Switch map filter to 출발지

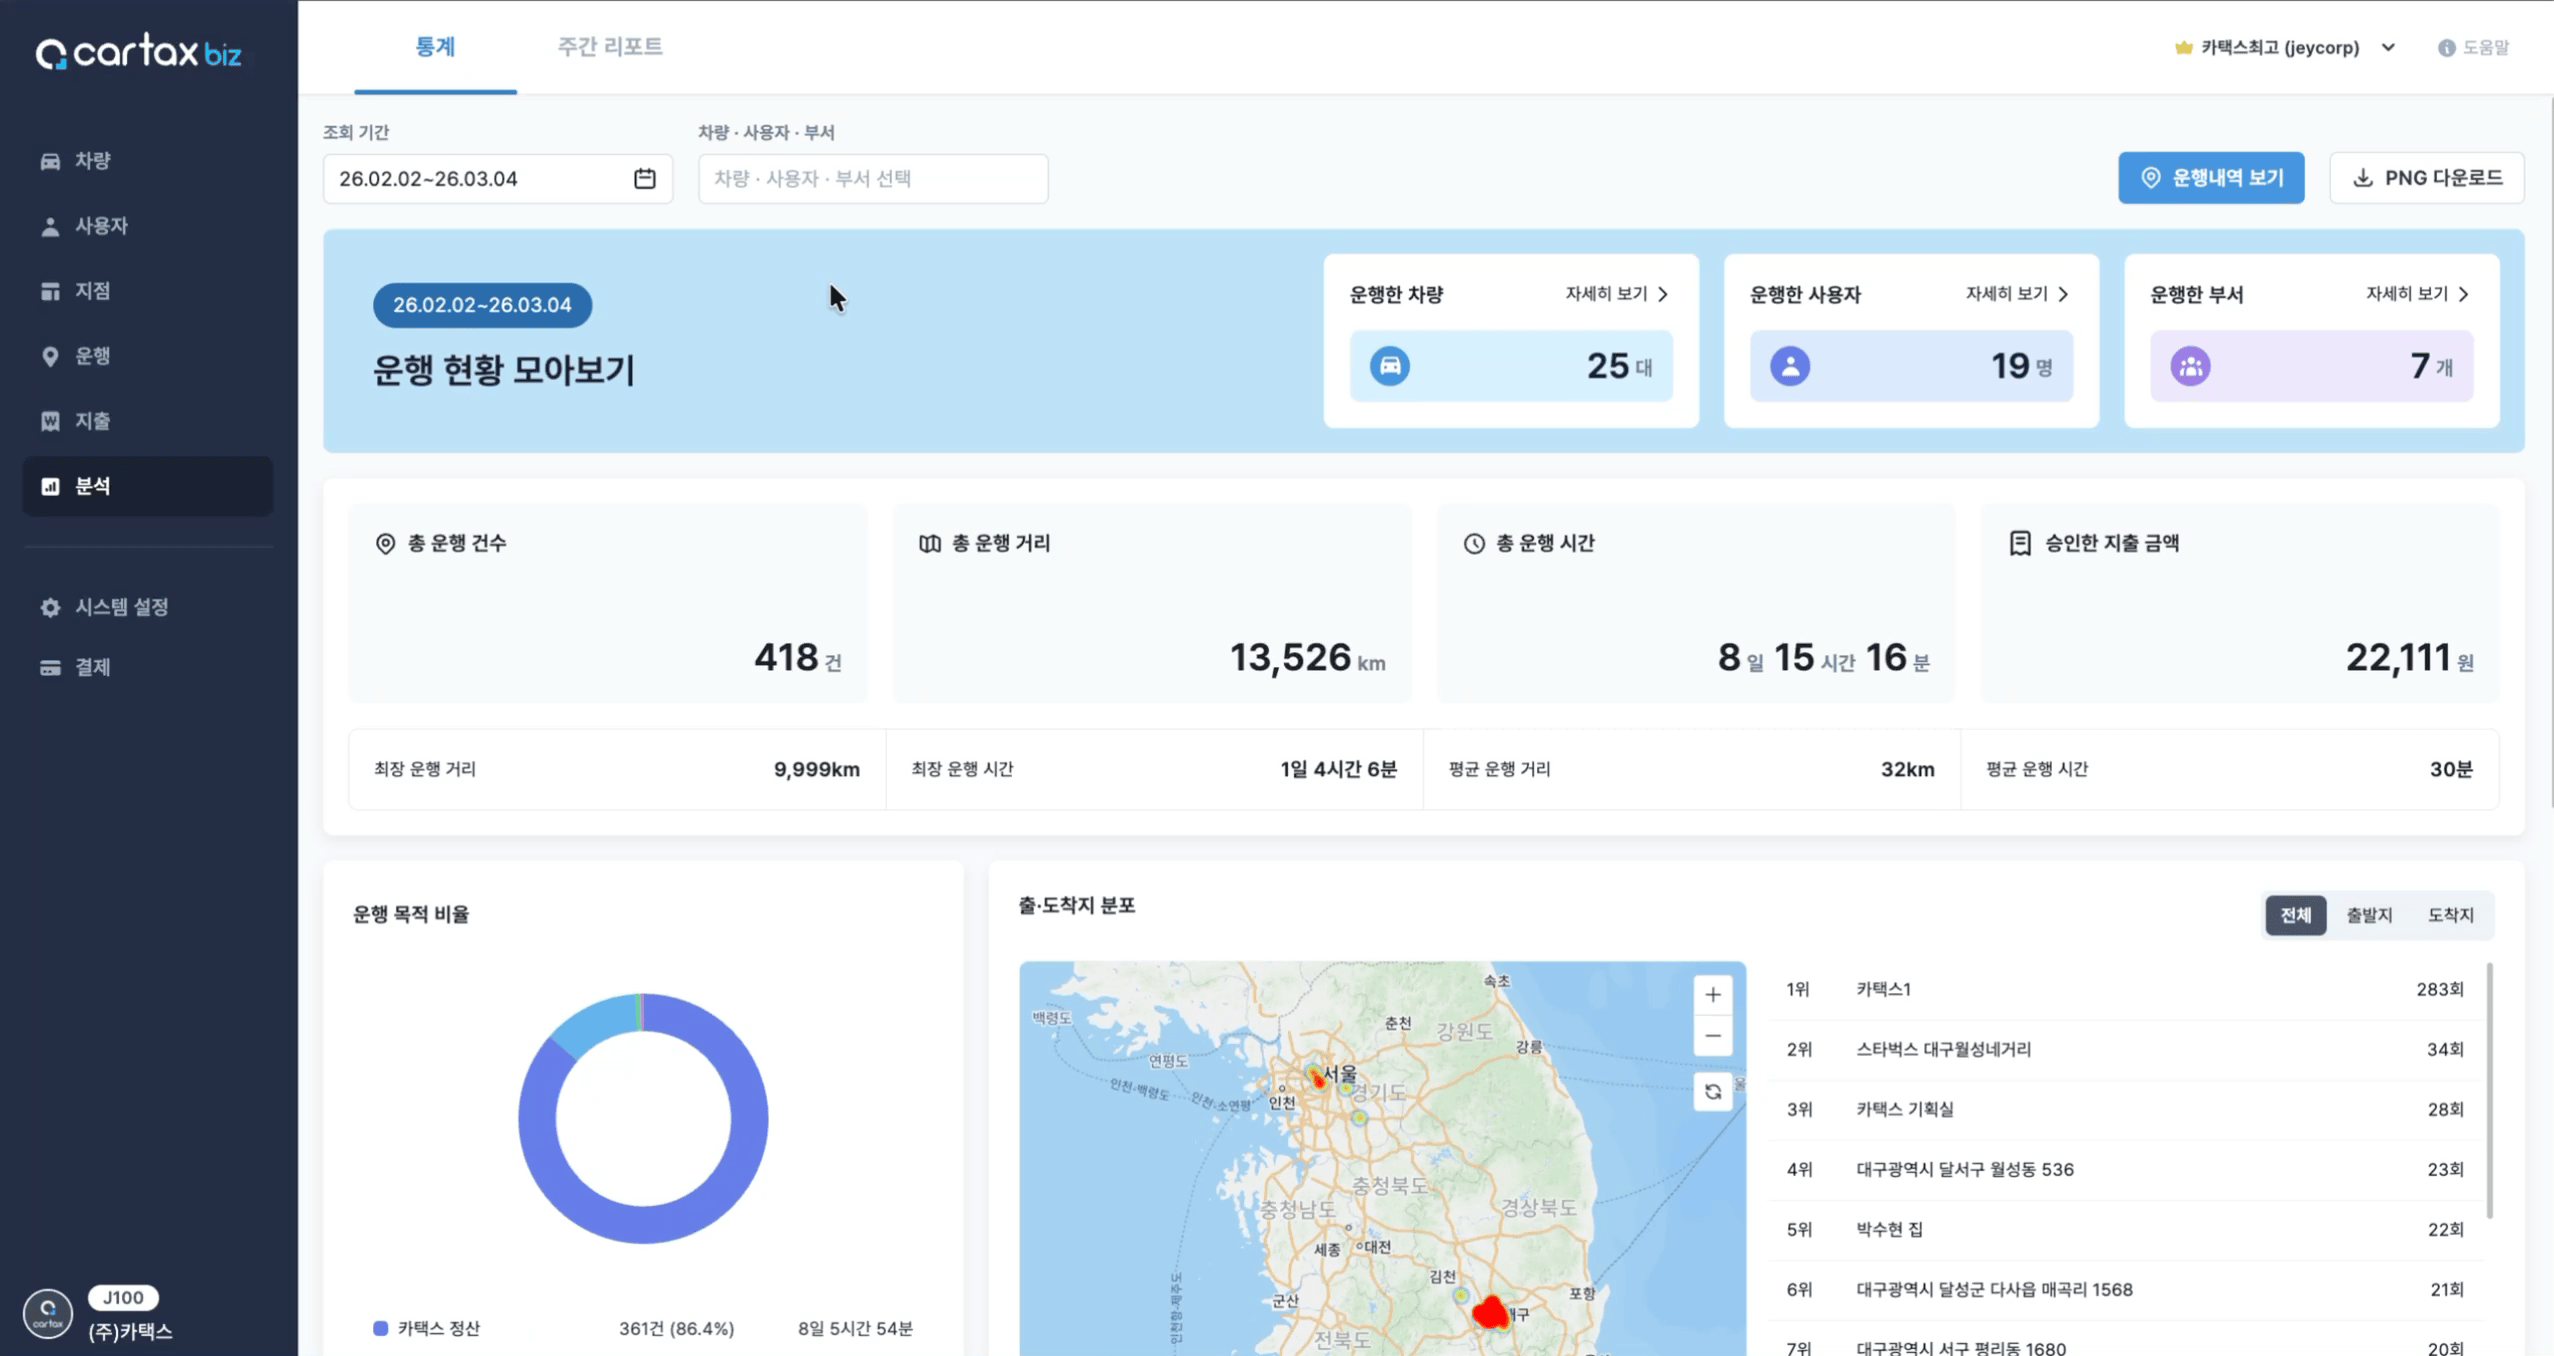(x=2369, y=915)
